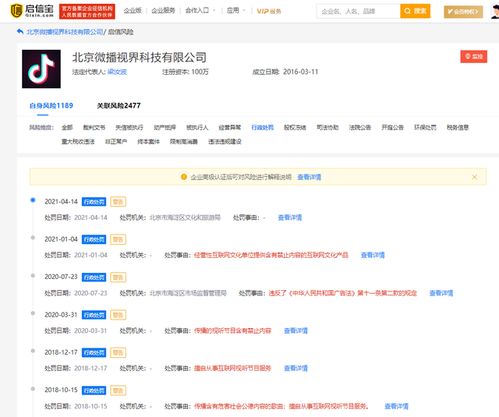Select the 违法违规建设 risk filter
This screenshot has width=499, height=417.
pyautogui.click(x=225, y=142)
